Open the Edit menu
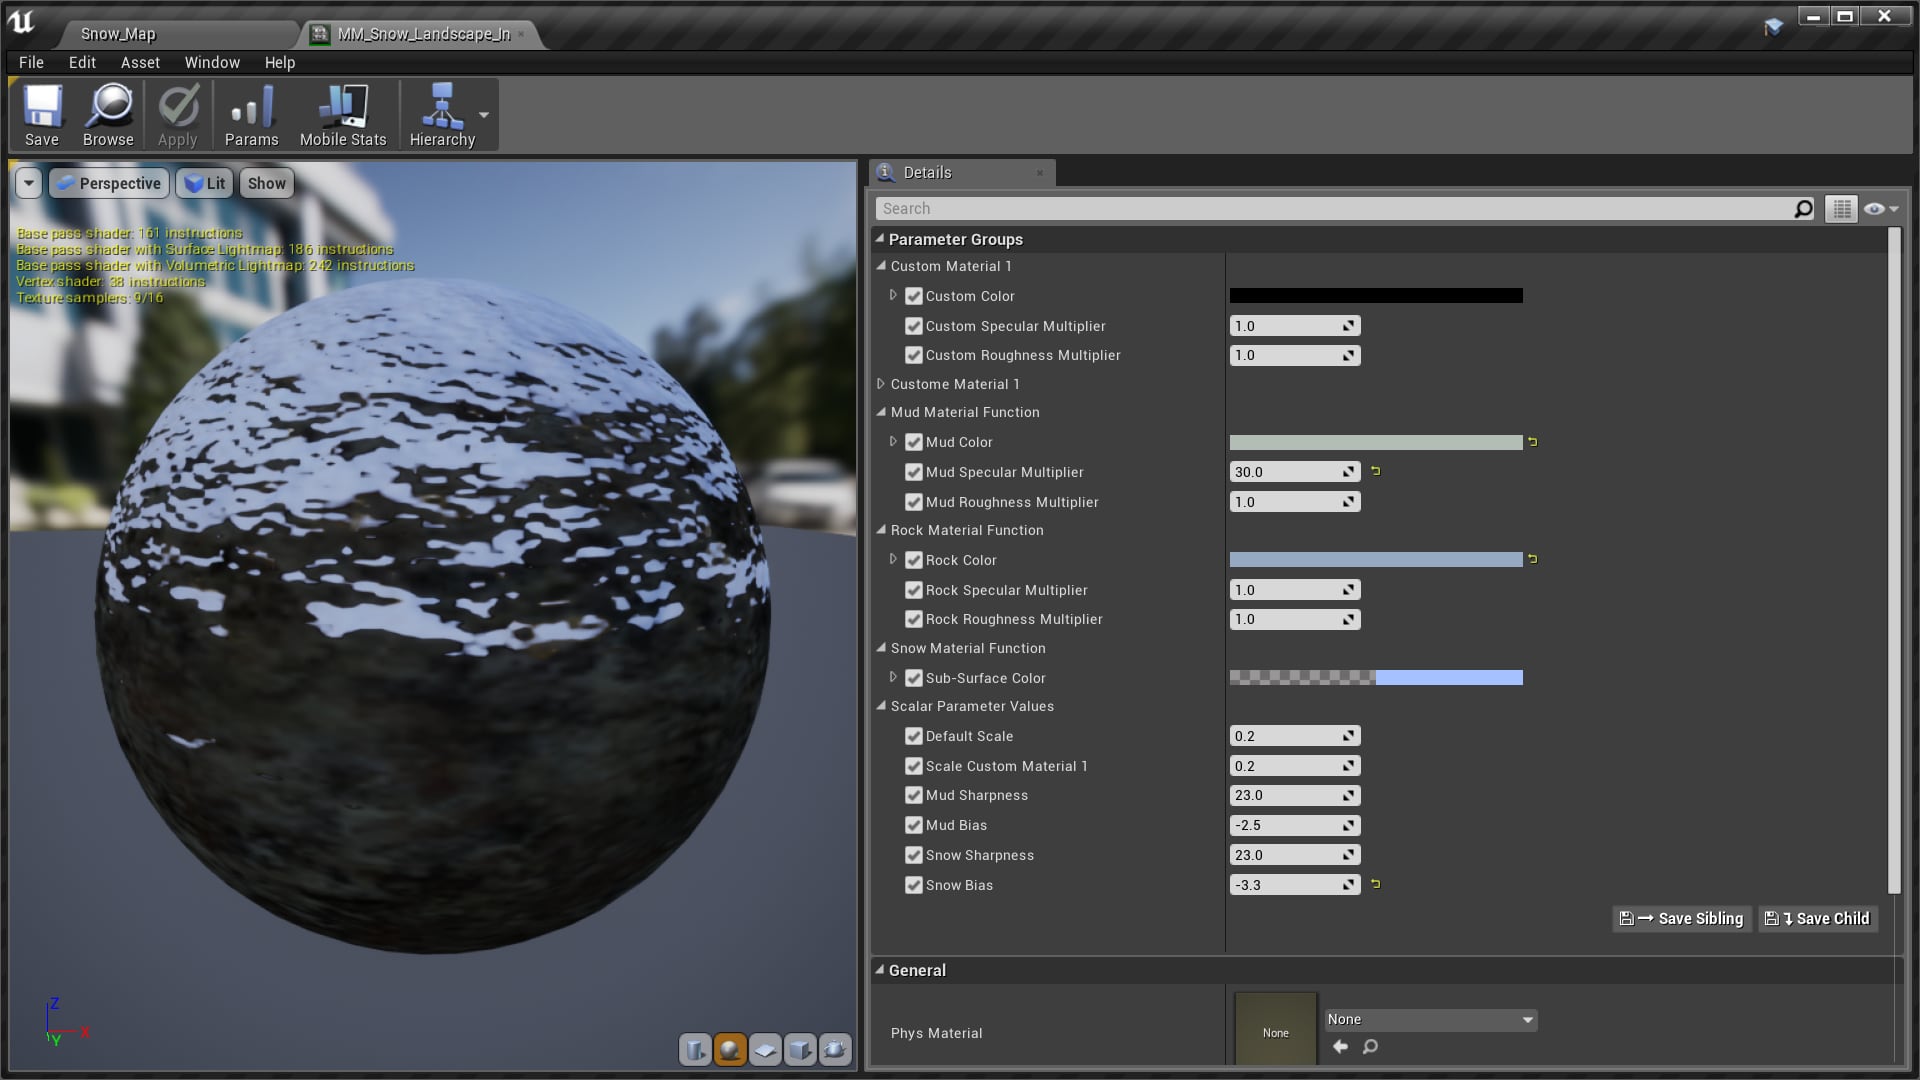The image size is (1920, 1080). pyautogui.click(x=82, y=62)
